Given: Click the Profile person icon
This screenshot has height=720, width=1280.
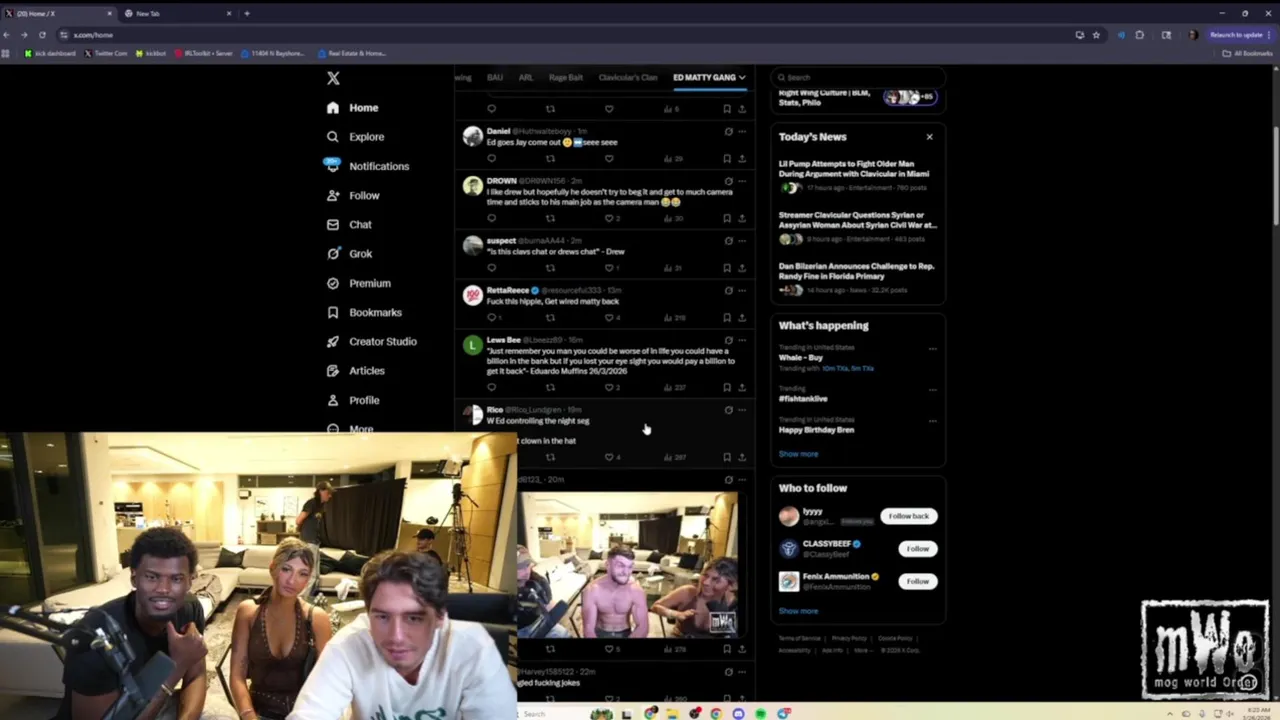Looking at the screenshot, I should [333, 400].
